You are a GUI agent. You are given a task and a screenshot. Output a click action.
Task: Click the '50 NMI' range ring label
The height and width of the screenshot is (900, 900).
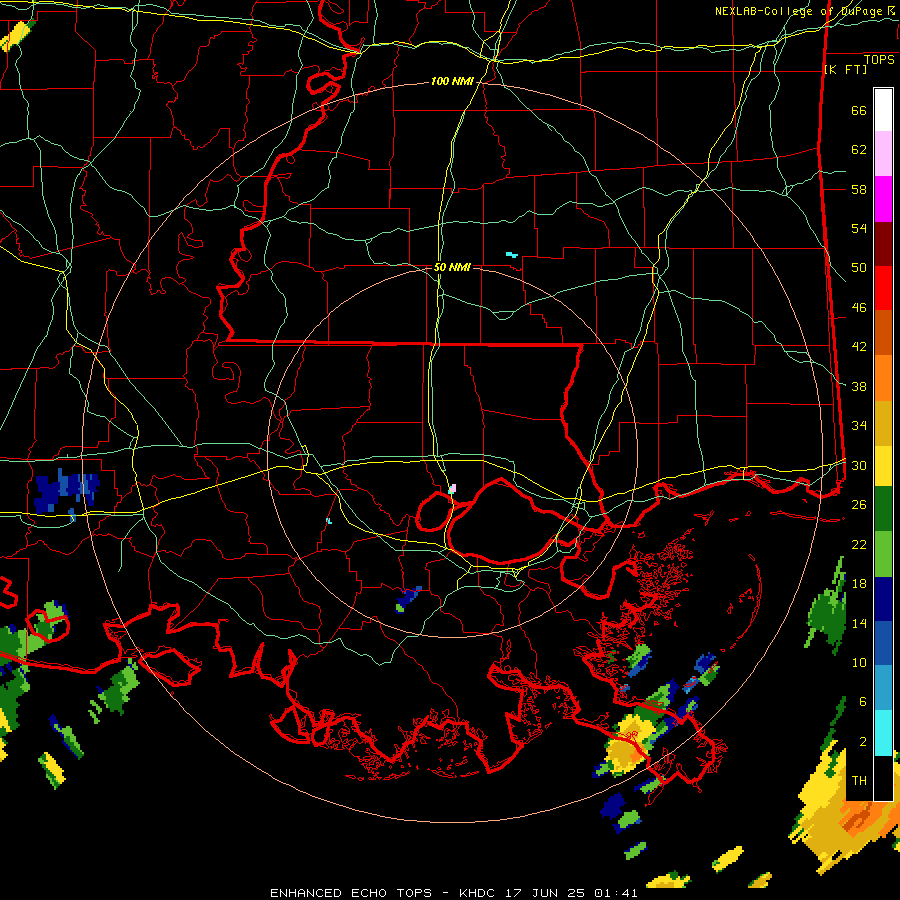[452, 267]
